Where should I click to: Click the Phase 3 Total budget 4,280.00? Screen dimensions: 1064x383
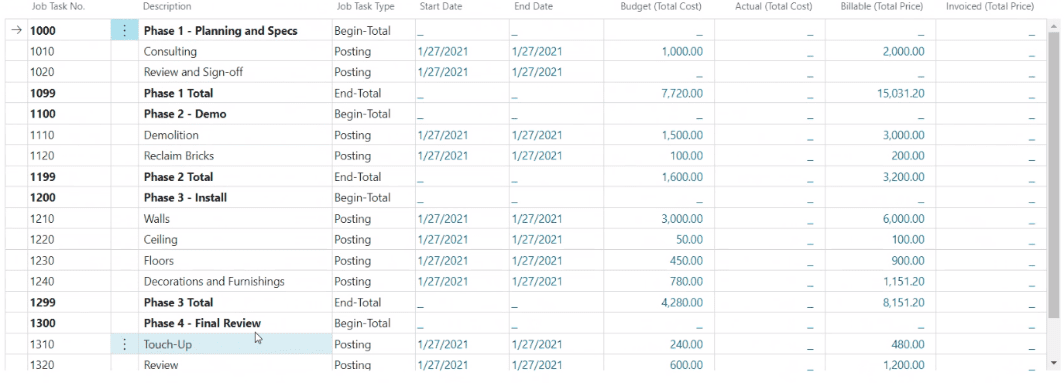(682, 302)
